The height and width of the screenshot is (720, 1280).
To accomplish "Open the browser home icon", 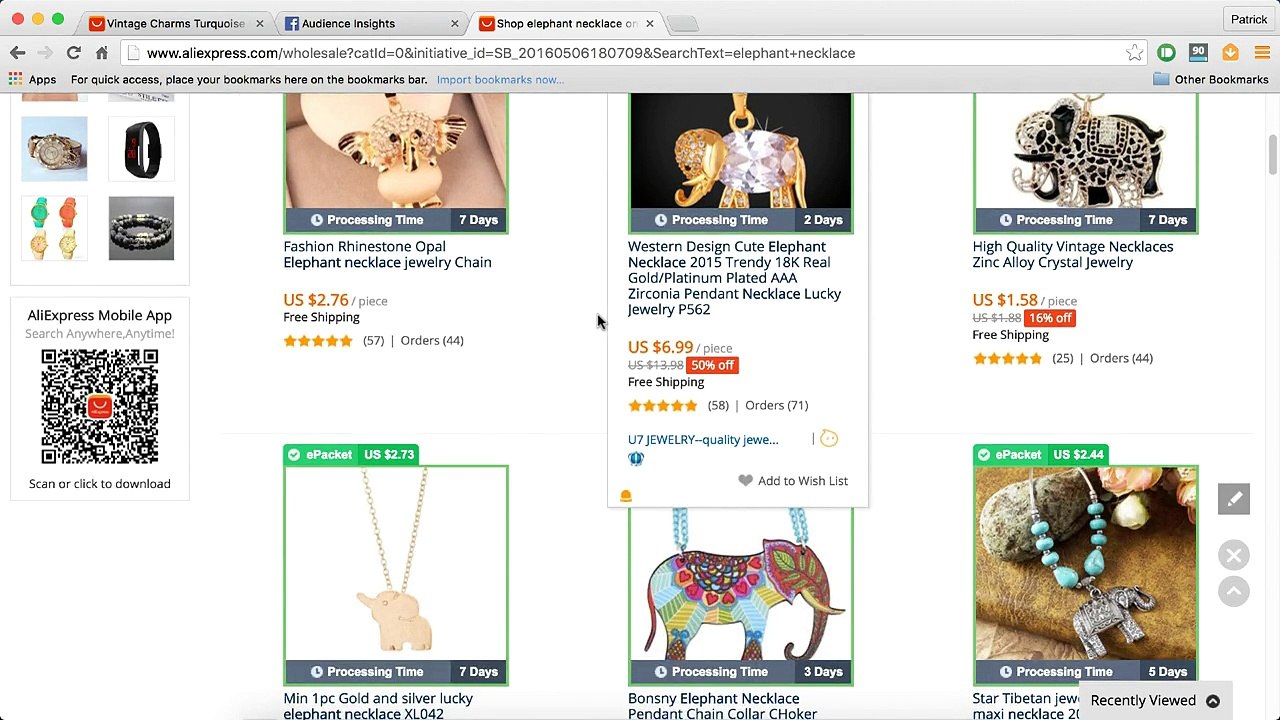I will tap(101, 53).
